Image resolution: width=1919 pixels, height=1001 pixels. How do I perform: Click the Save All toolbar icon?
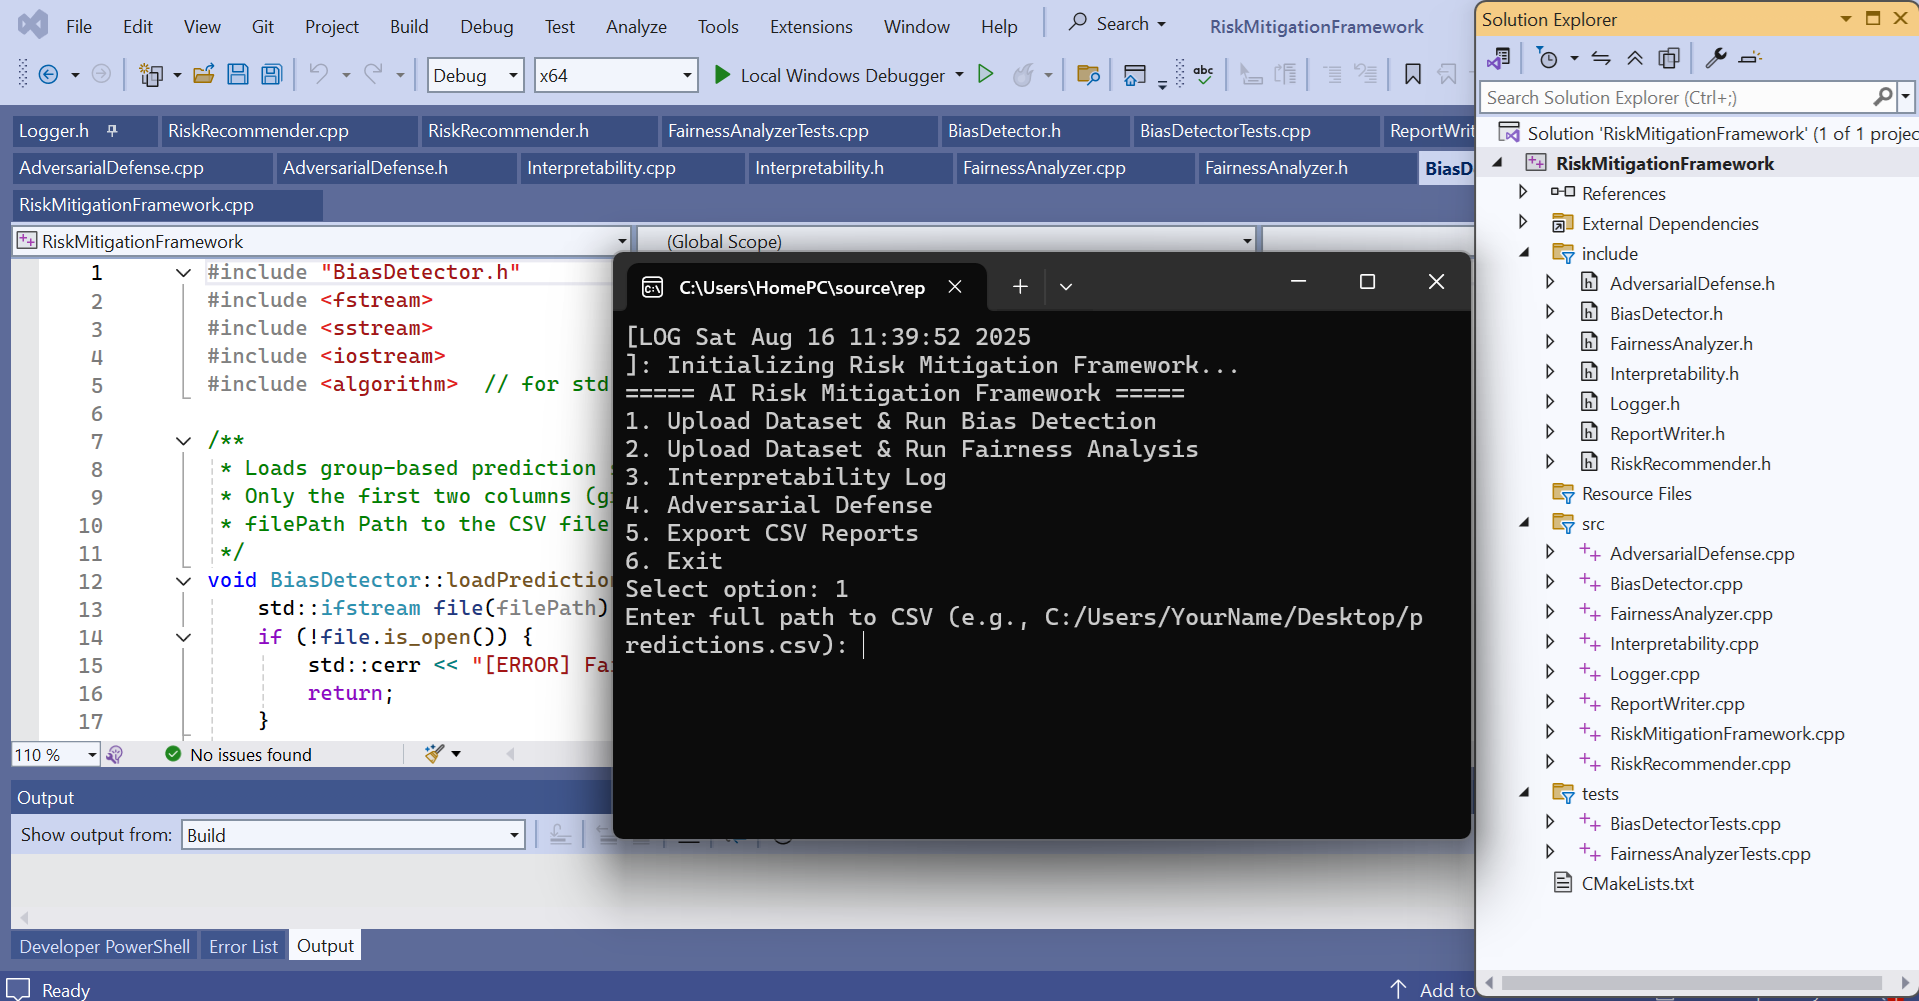271,74
